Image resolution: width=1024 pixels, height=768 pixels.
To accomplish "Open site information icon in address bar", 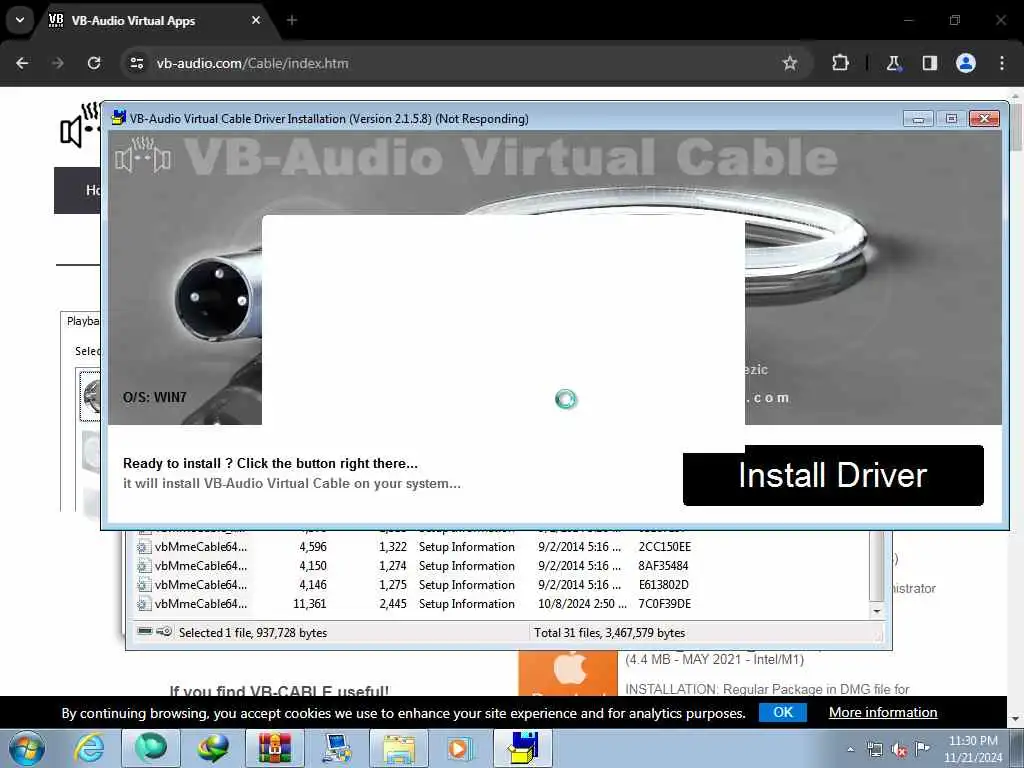I will tap(136, 63).
